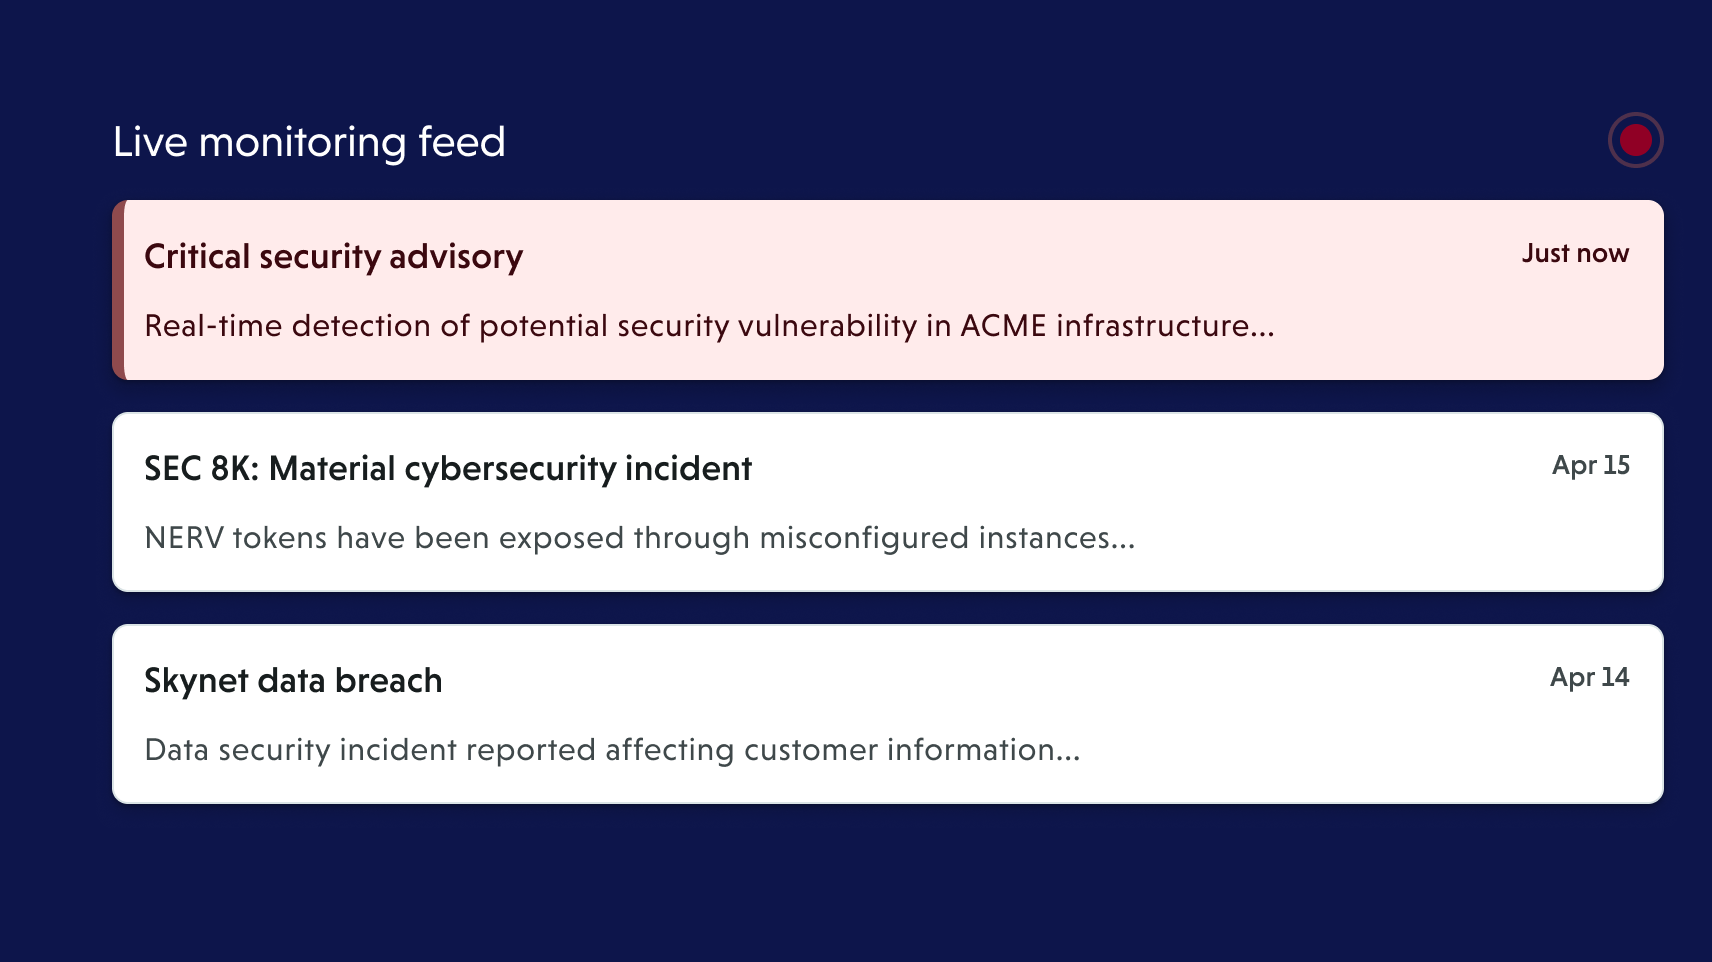Click "SEC 8K:" prefix in the second alert
1712x962 pixels.
[x=201, y=469]
